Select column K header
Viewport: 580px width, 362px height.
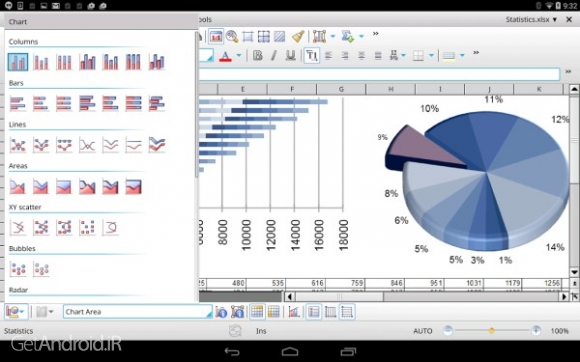[x=539, y=89]
